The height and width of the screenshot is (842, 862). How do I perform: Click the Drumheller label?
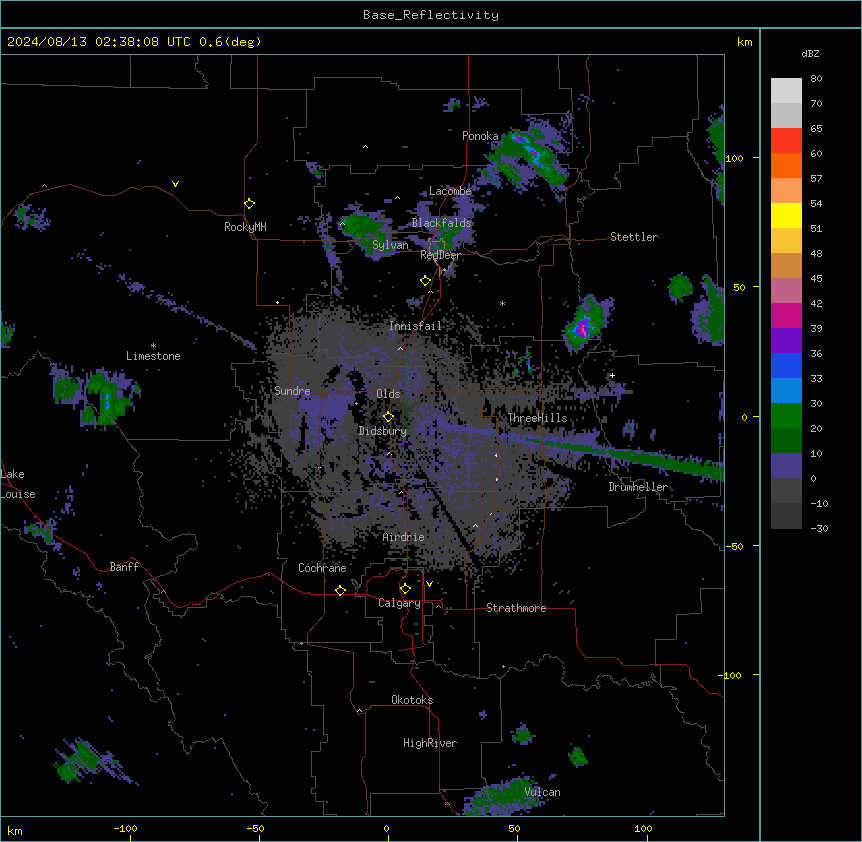pyautogui.click(x=638, y=487)
